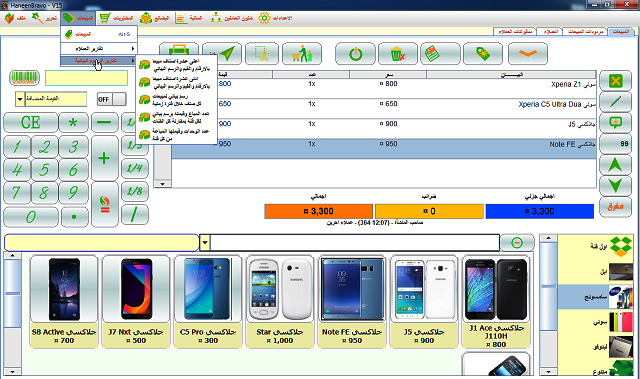Select the سامسونج Samsung category
Screen dimensions: 640x379
[596, 297]
